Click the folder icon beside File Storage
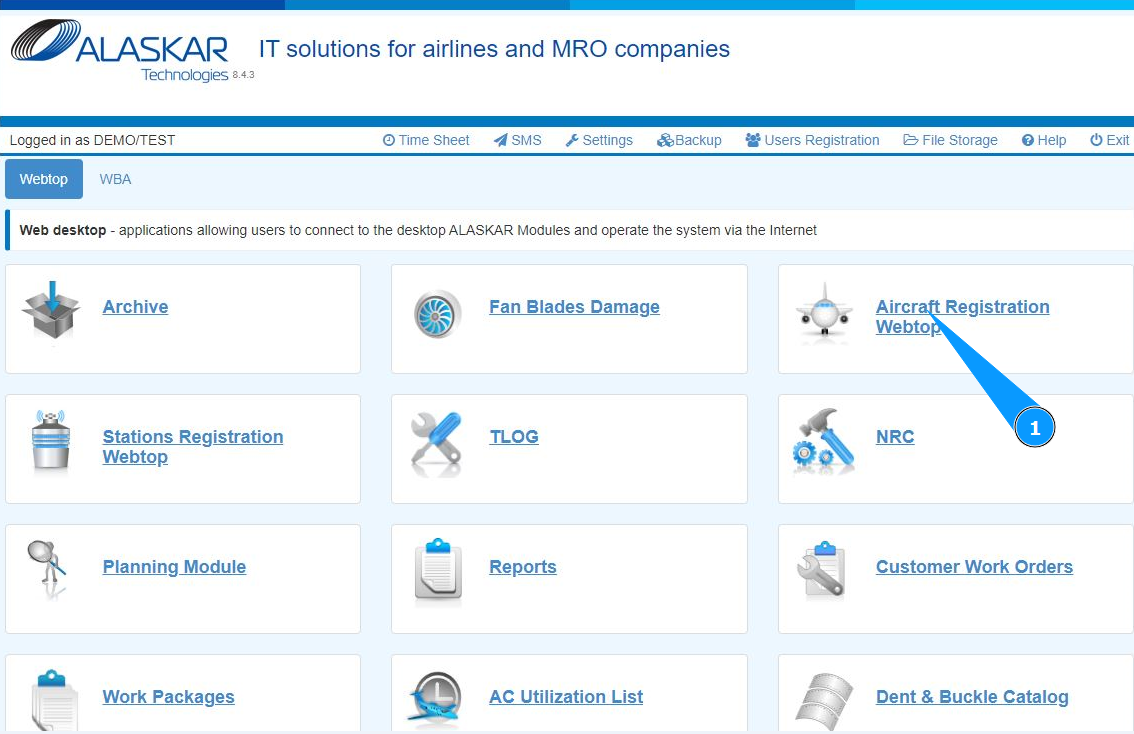This screenshot has width=1134, height=734. click(x=911, y=140)
